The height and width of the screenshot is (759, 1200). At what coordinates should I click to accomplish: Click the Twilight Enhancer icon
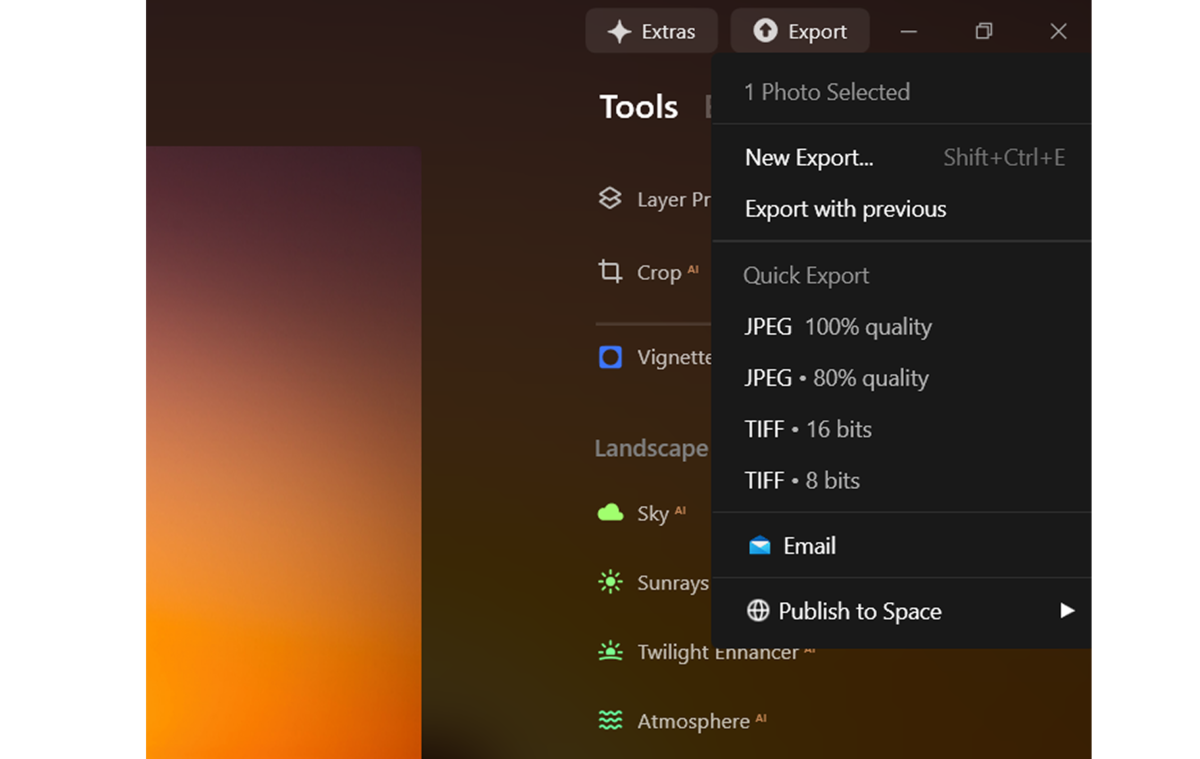(610, 651)
